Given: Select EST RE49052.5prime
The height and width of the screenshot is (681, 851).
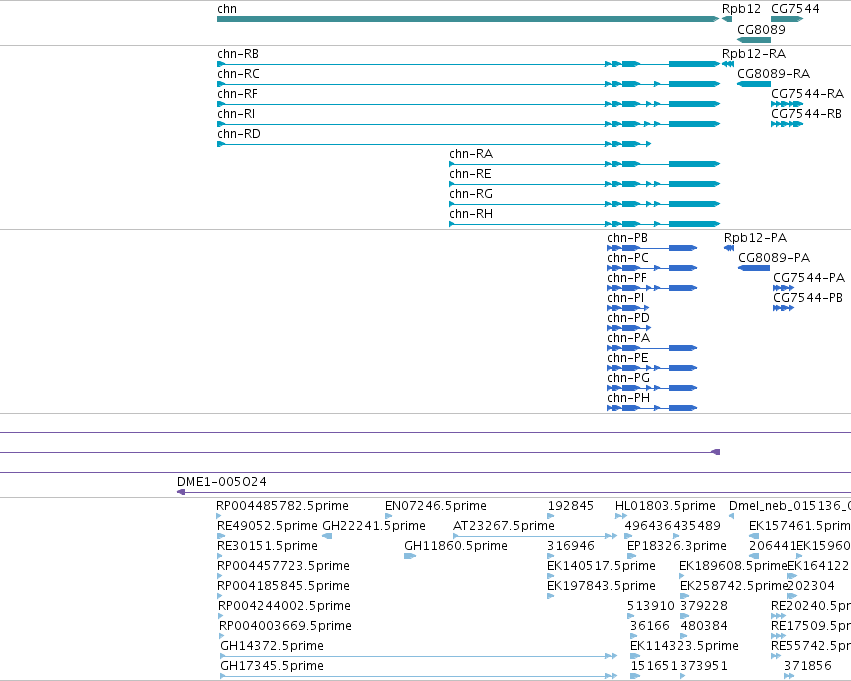Looking at the screenshot, I should click(x=267, y=526).
